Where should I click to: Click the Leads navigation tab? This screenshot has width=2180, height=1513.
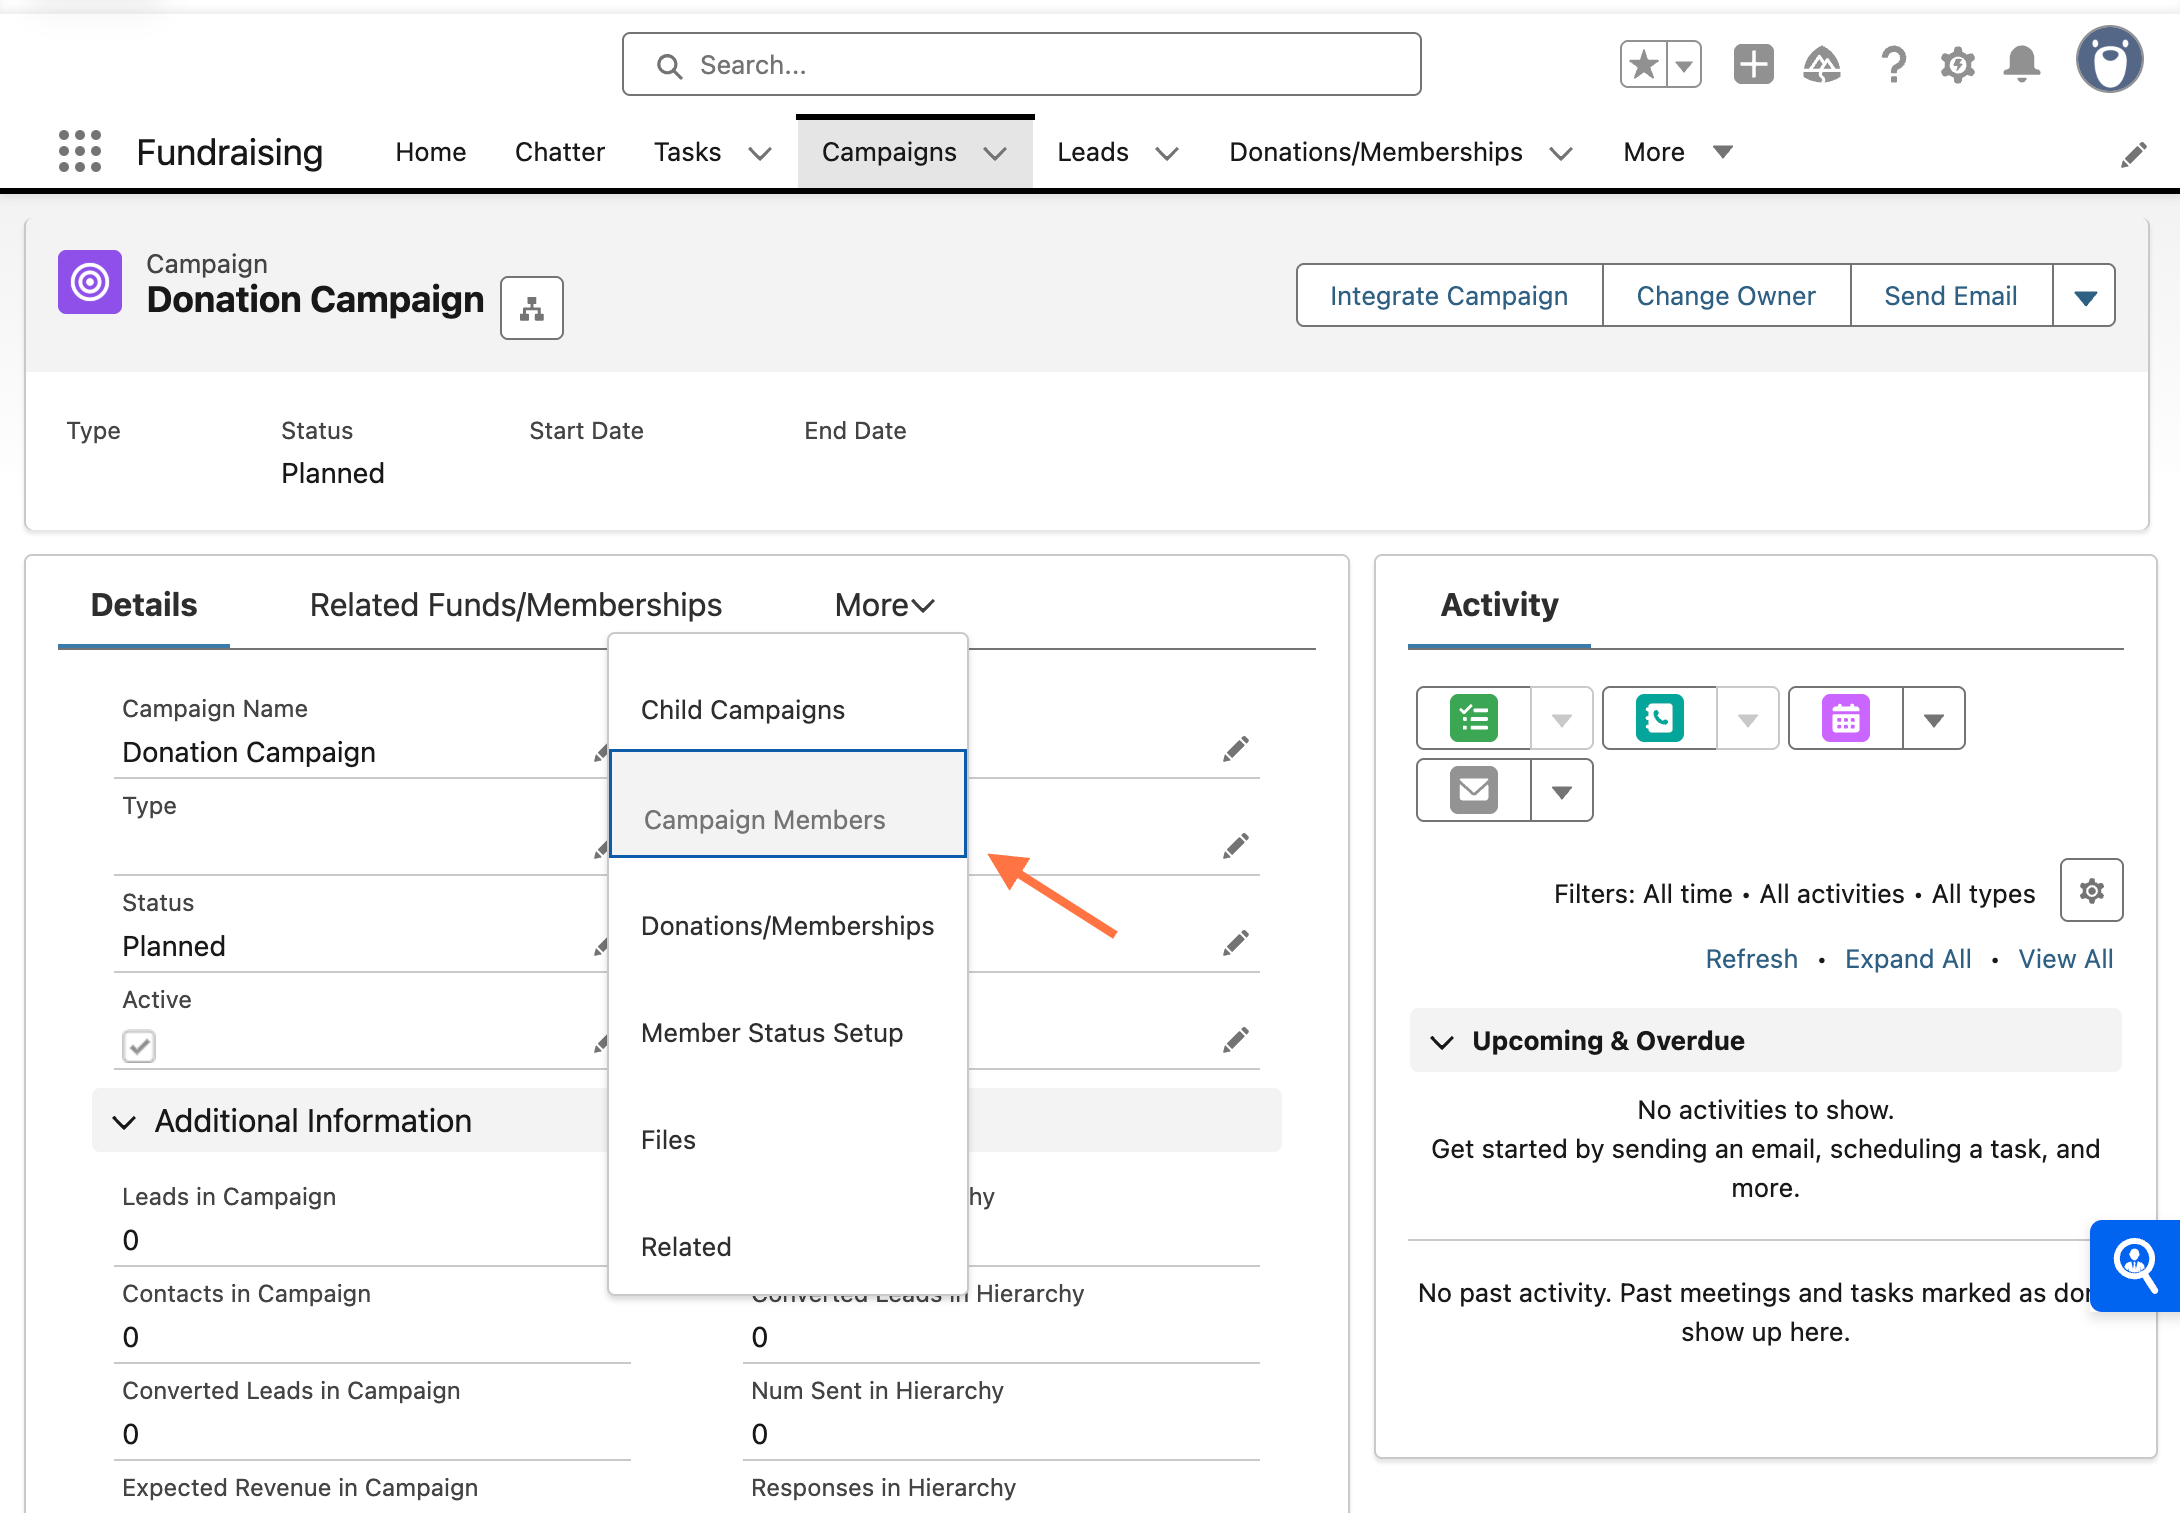1093,152
